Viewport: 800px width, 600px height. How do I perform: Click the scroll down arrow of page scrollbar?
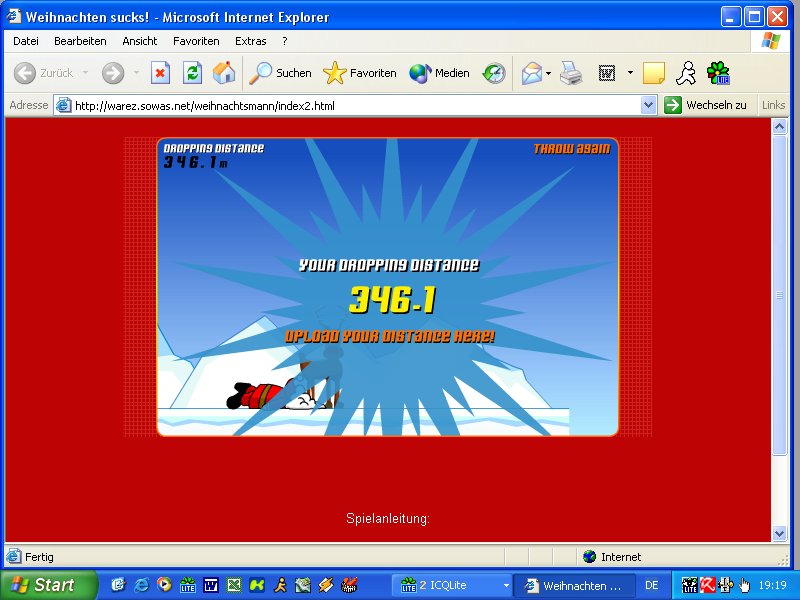779,534
